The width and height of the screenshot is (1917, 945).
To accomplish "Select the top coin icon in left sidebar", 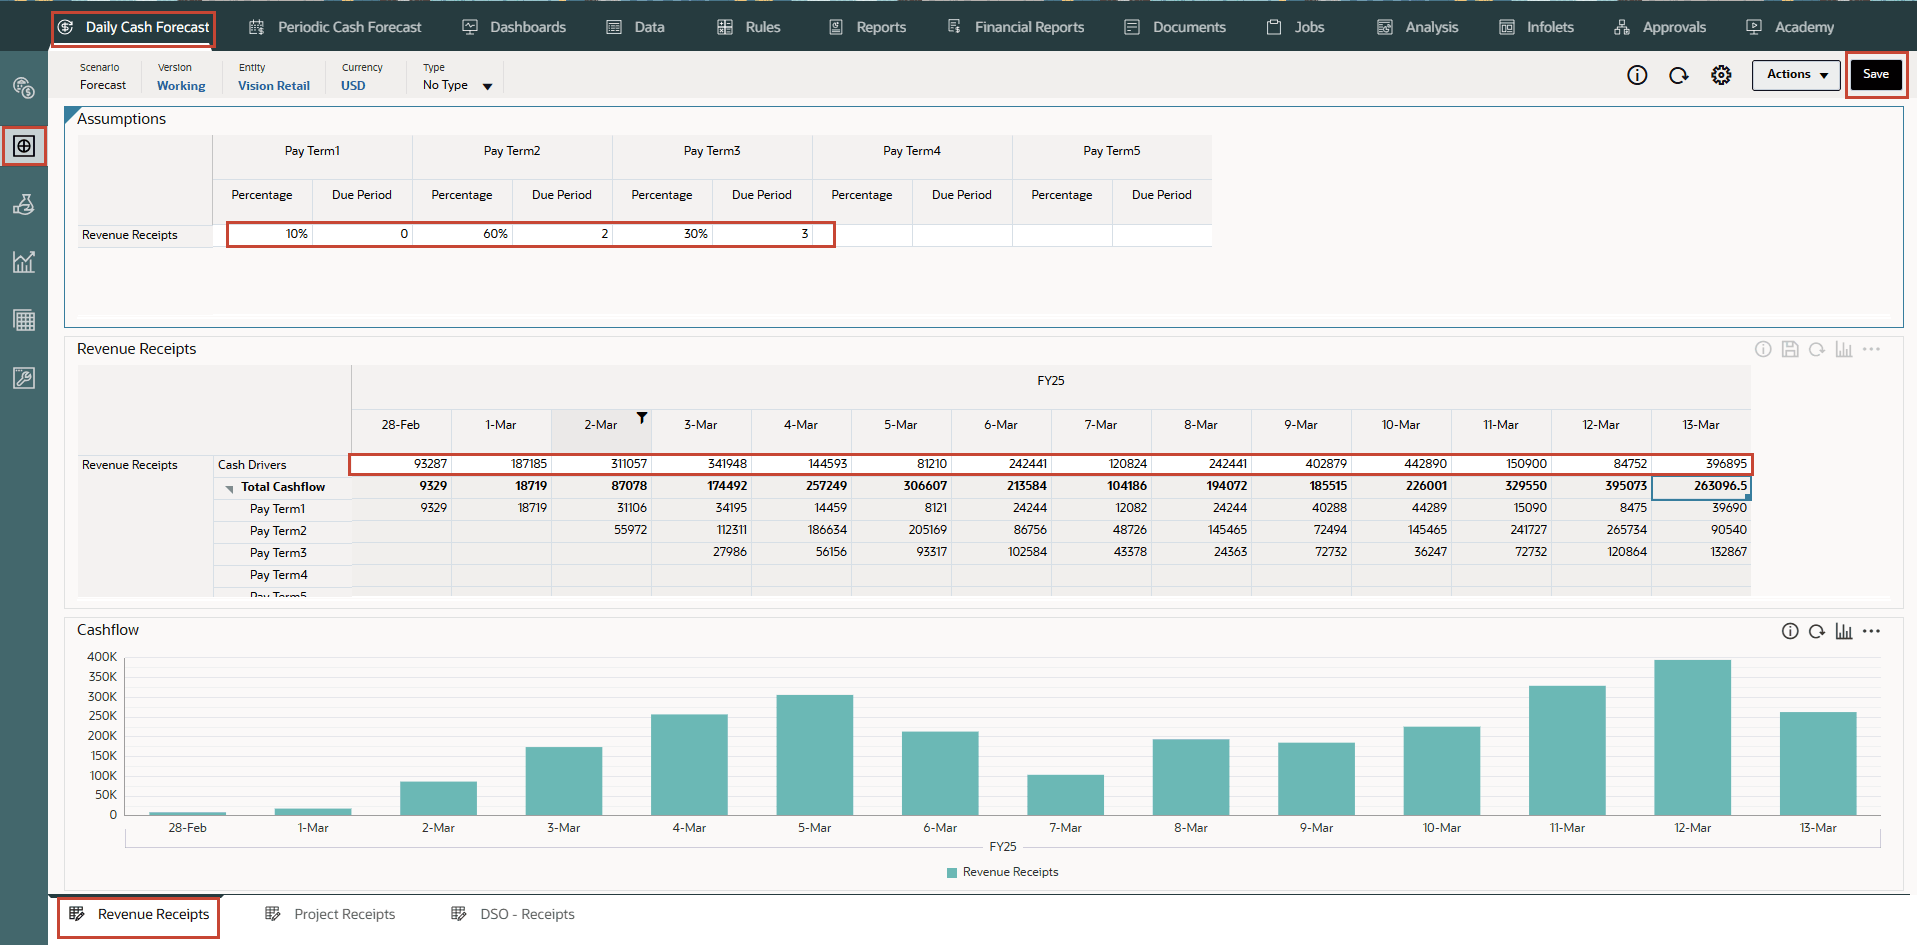I will point(24,88).
